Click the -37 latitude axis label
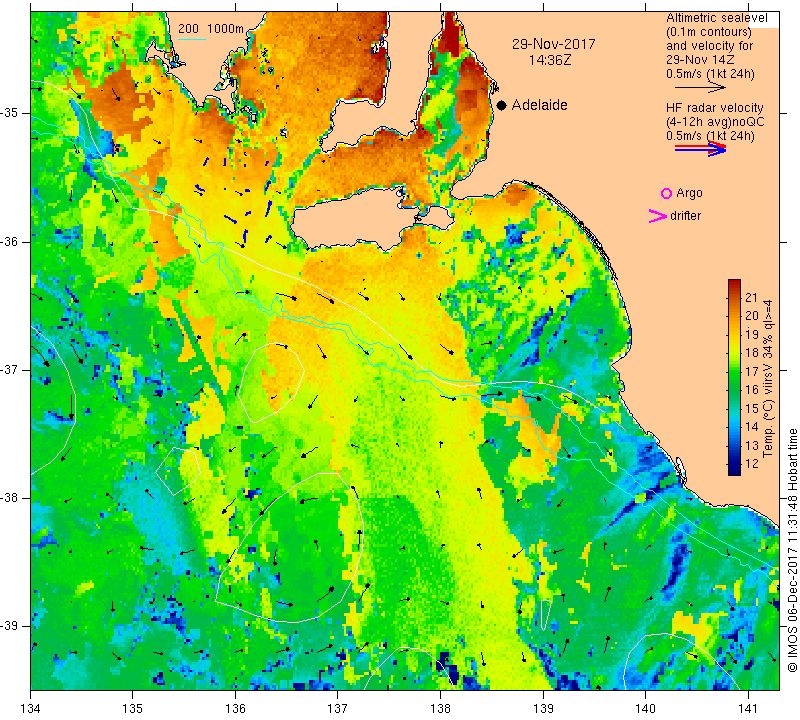This screenshot has width=800, height=720. click(x=9, y=369)
